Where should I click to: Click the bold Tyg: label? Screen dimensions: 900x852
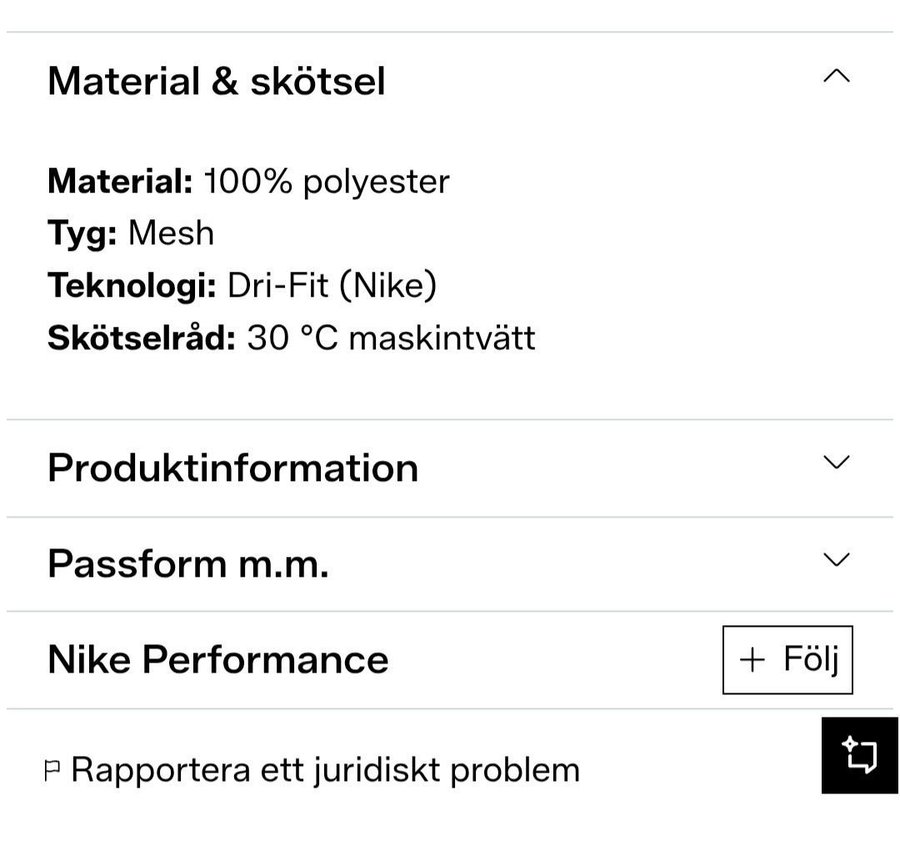pyautogui.click(x=83, y=234)
